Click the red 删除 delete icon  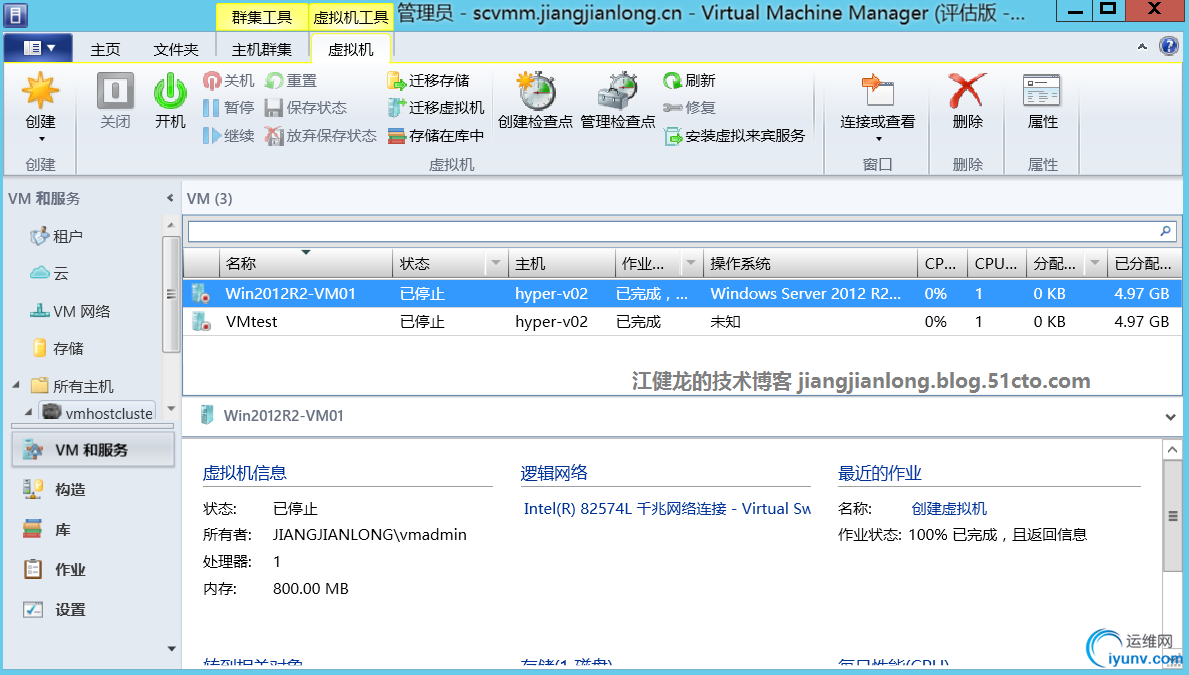[x=968, y=91]
